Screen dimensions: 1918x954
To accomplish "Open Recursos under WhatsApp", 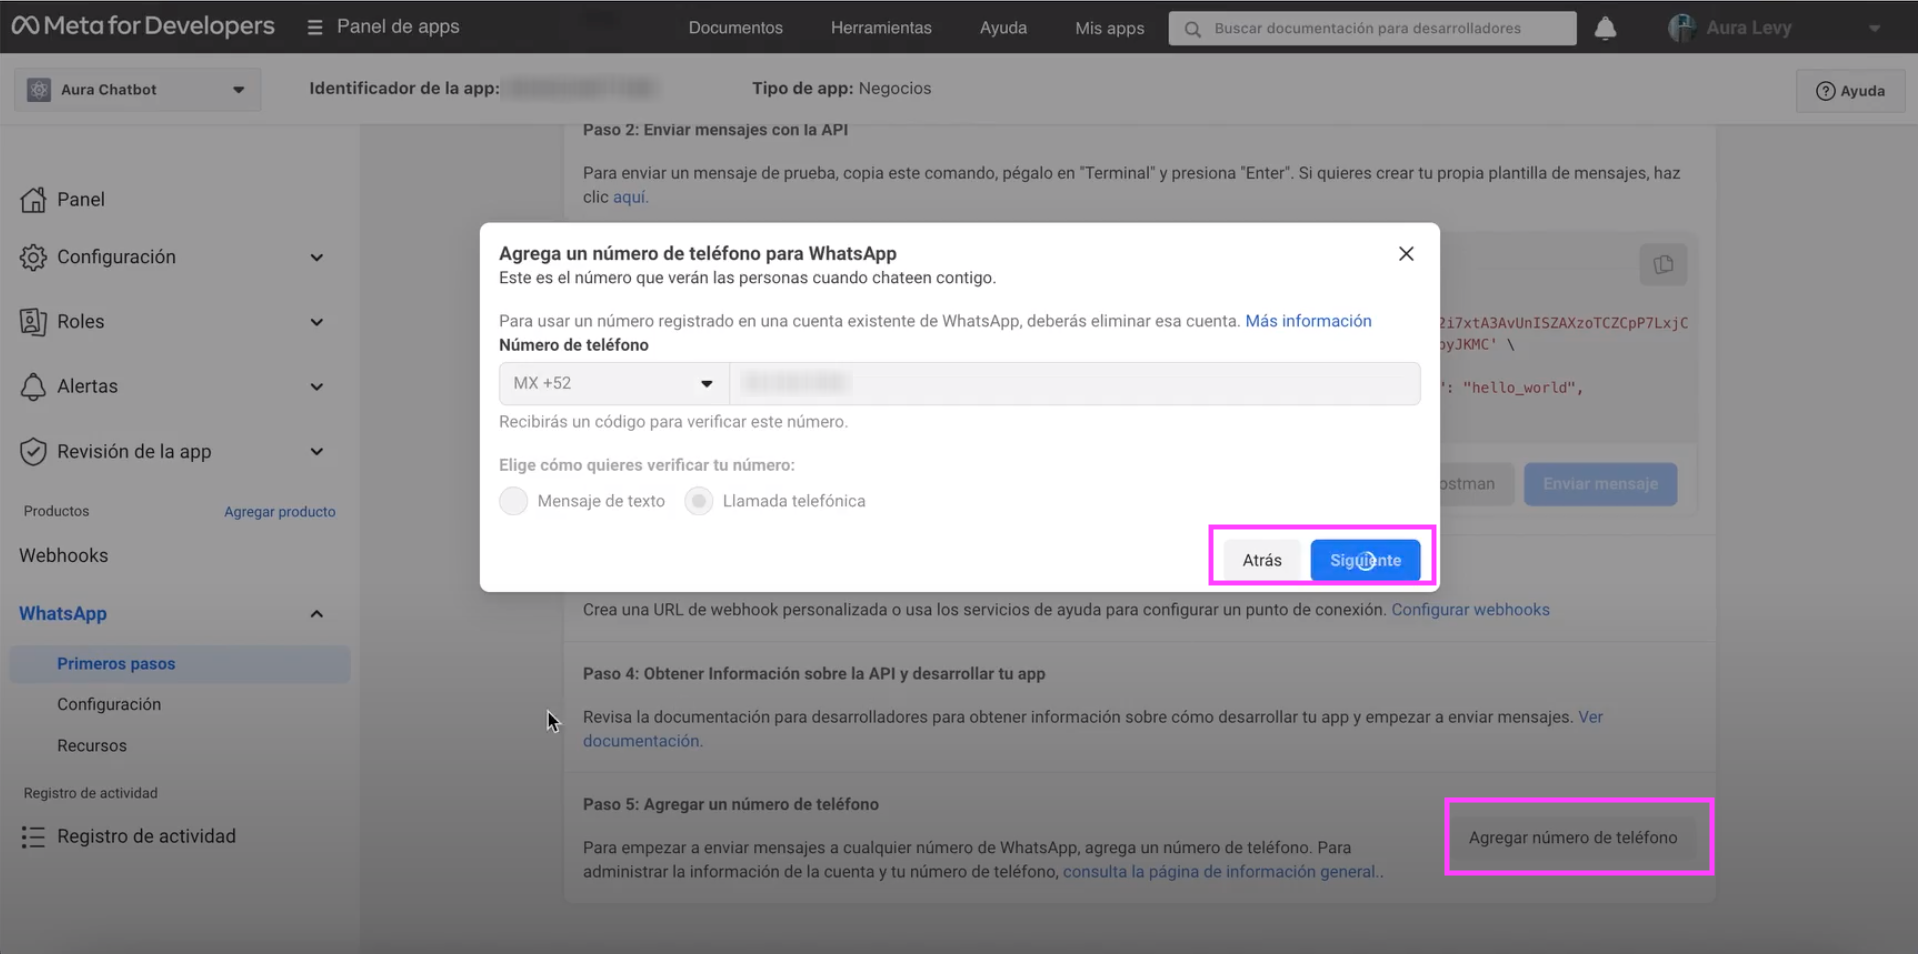I will click(x=92, y=746).
